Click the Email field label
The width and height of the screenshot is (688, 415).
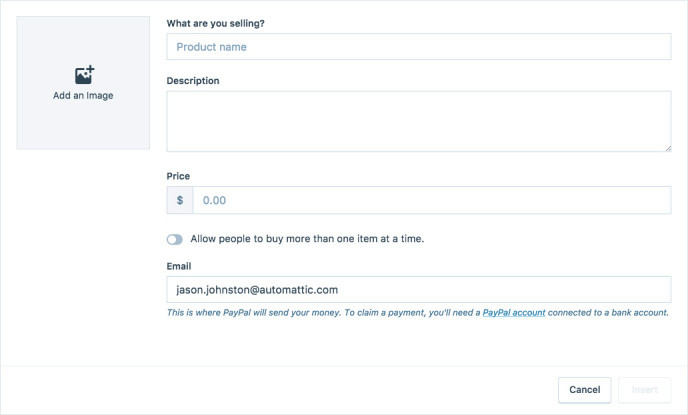179,266
